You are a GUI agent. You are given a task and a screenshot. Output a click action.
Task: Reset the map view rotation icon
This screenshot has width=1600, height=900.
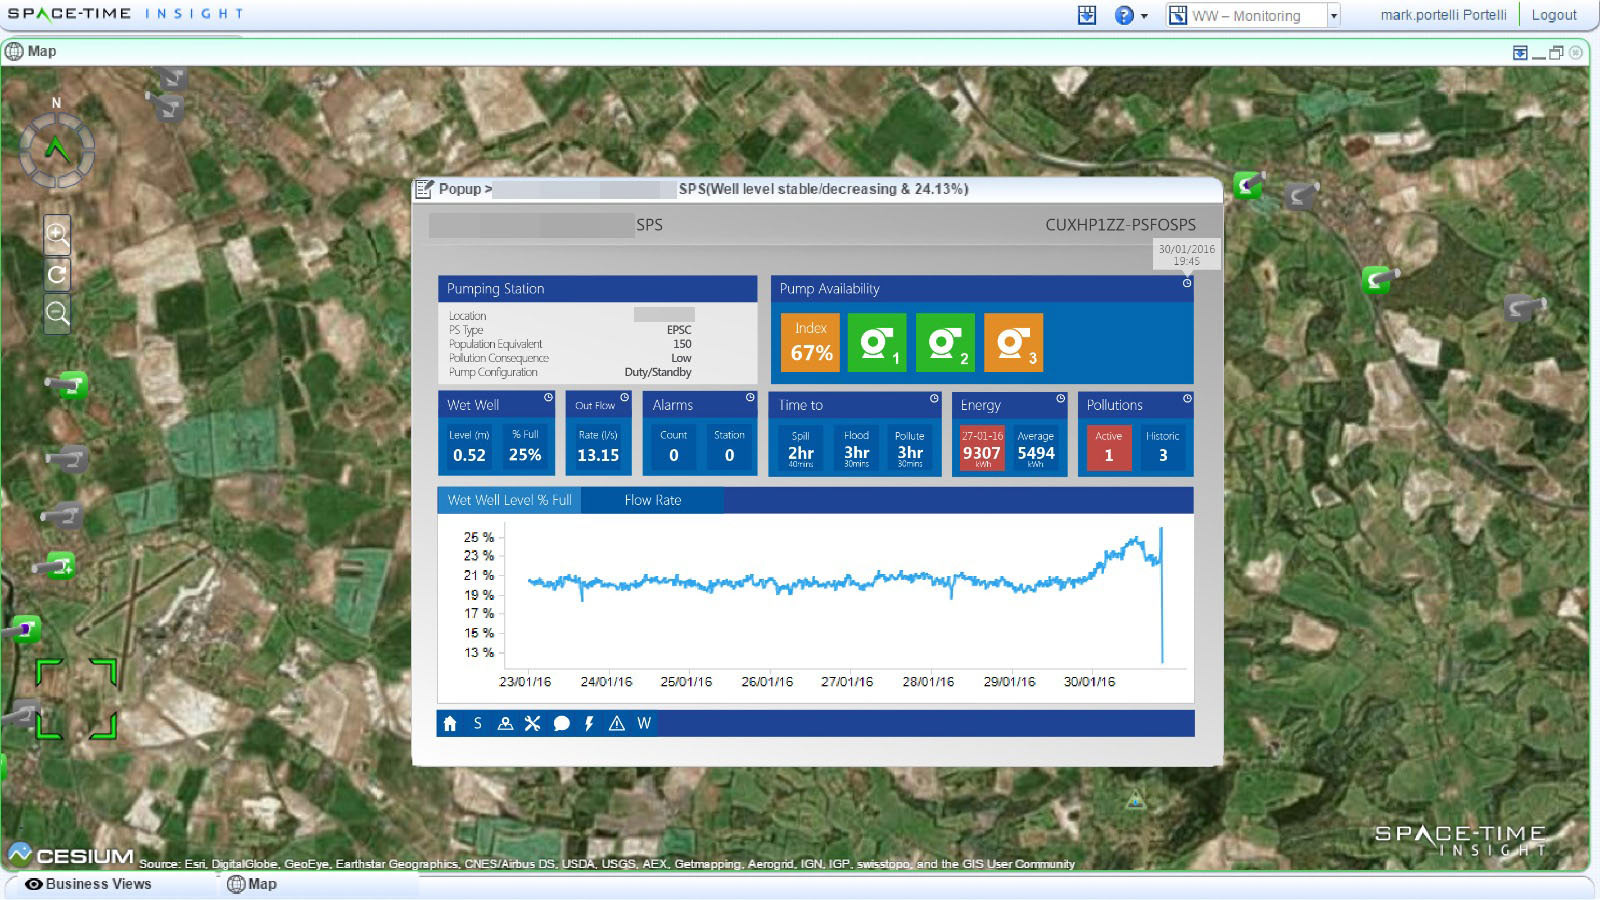(x=57, y=274)
